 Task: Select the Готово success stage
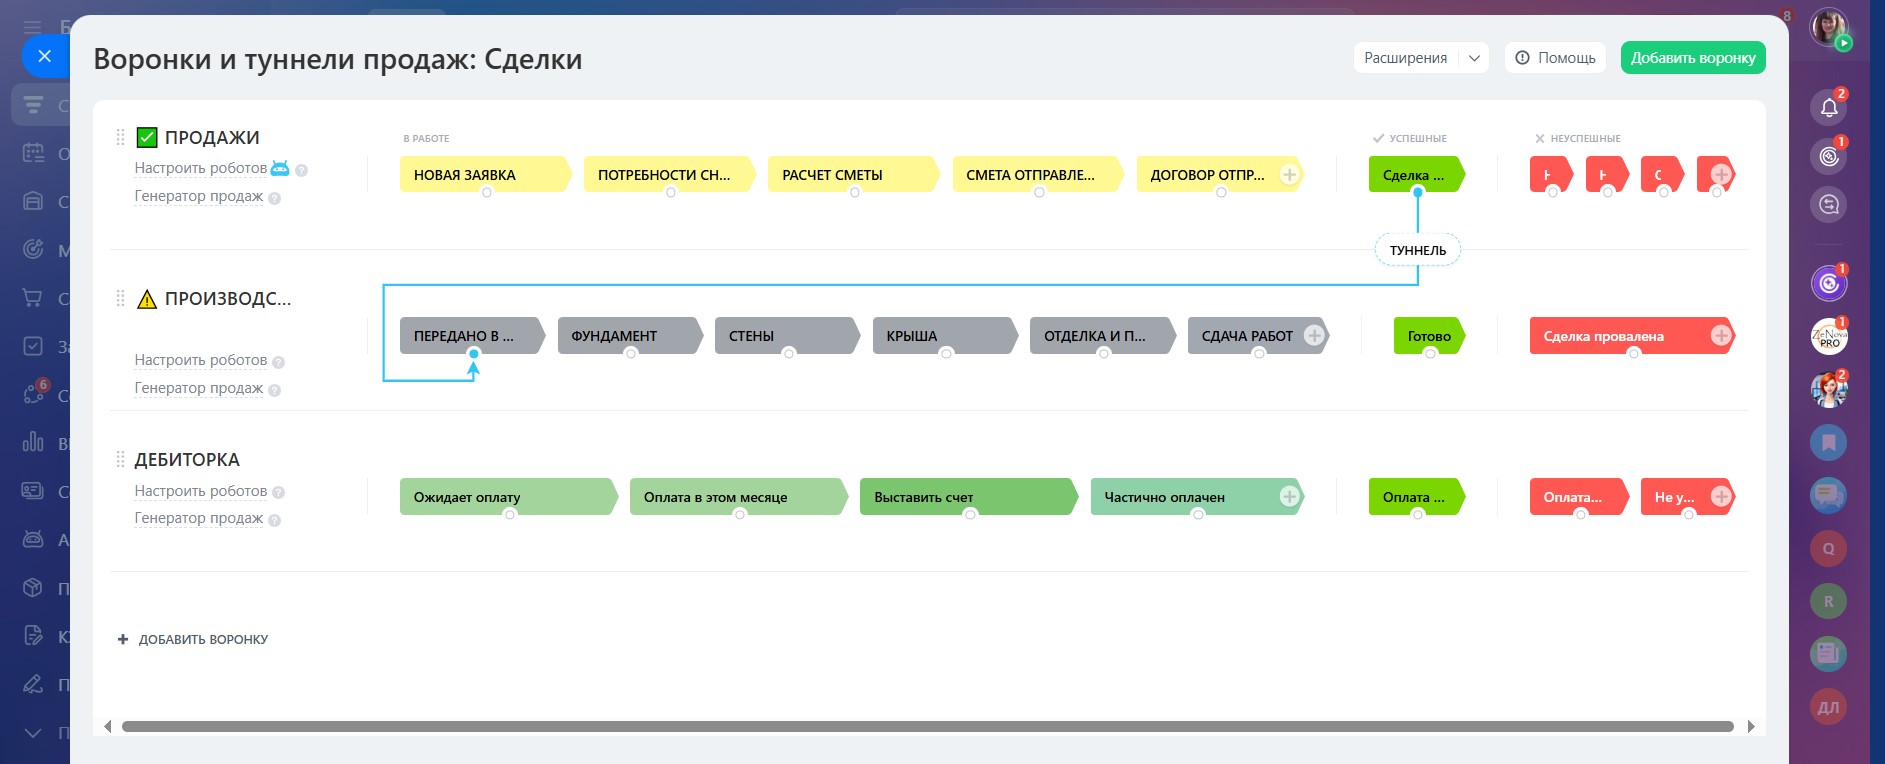[1430, 336]
